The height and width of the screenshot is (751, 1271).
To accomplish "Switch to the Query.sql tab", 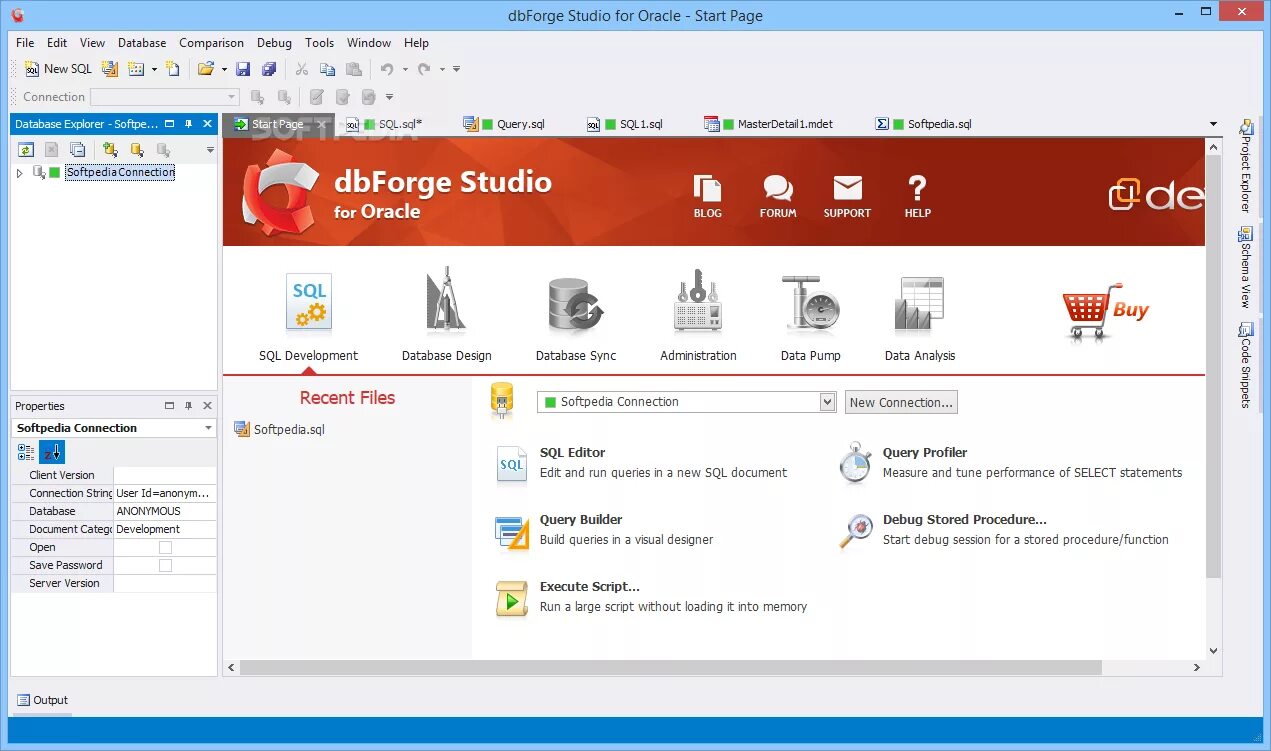I will (505, 124).
